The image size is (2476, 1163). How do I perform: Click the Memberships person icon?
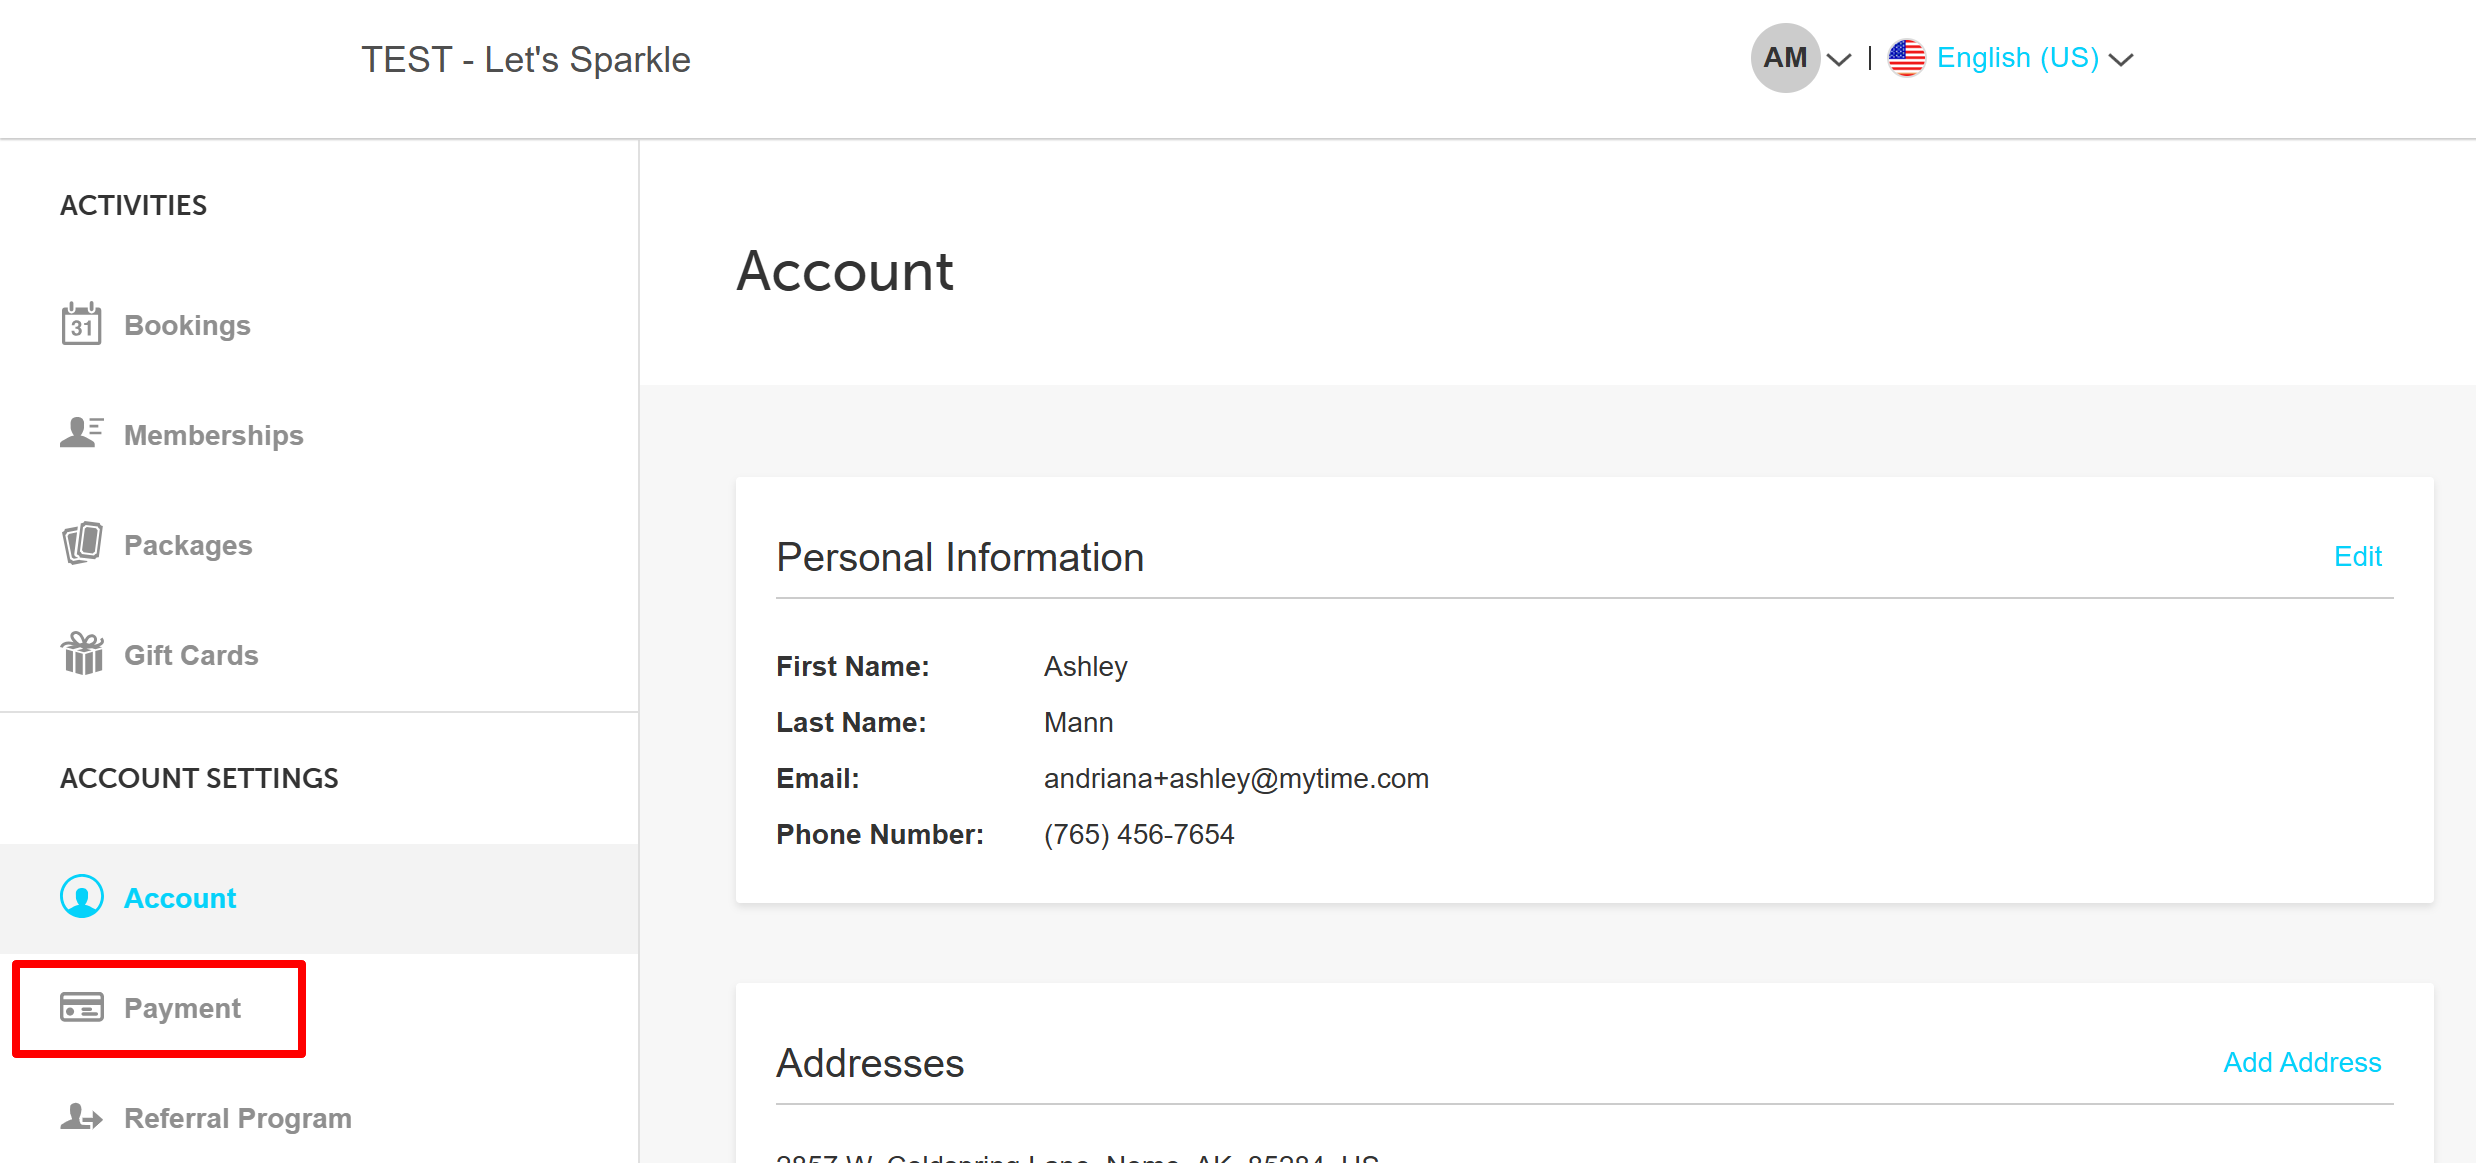(x=81, y=433)
